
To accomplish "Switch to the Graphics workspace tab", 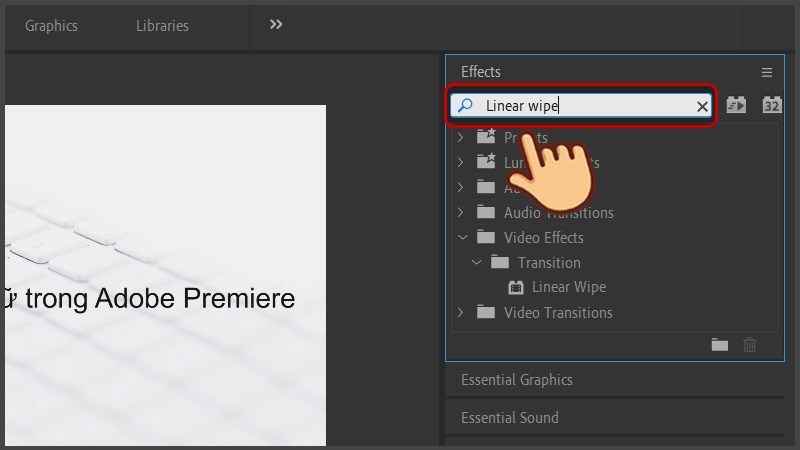I will click(x=51, y=26).
